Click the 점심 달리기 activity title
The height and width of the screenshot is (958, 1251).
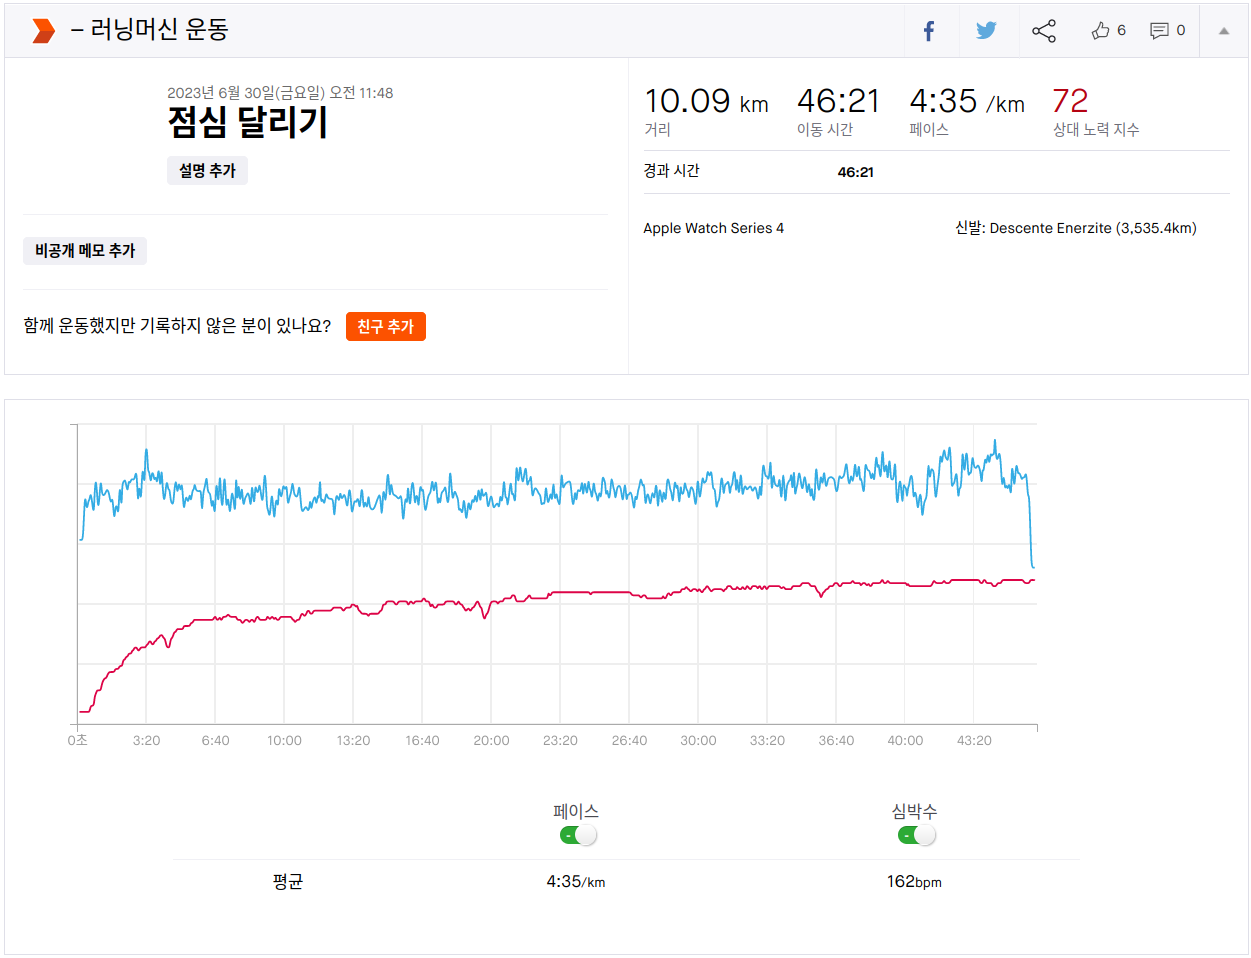point(248,122)
